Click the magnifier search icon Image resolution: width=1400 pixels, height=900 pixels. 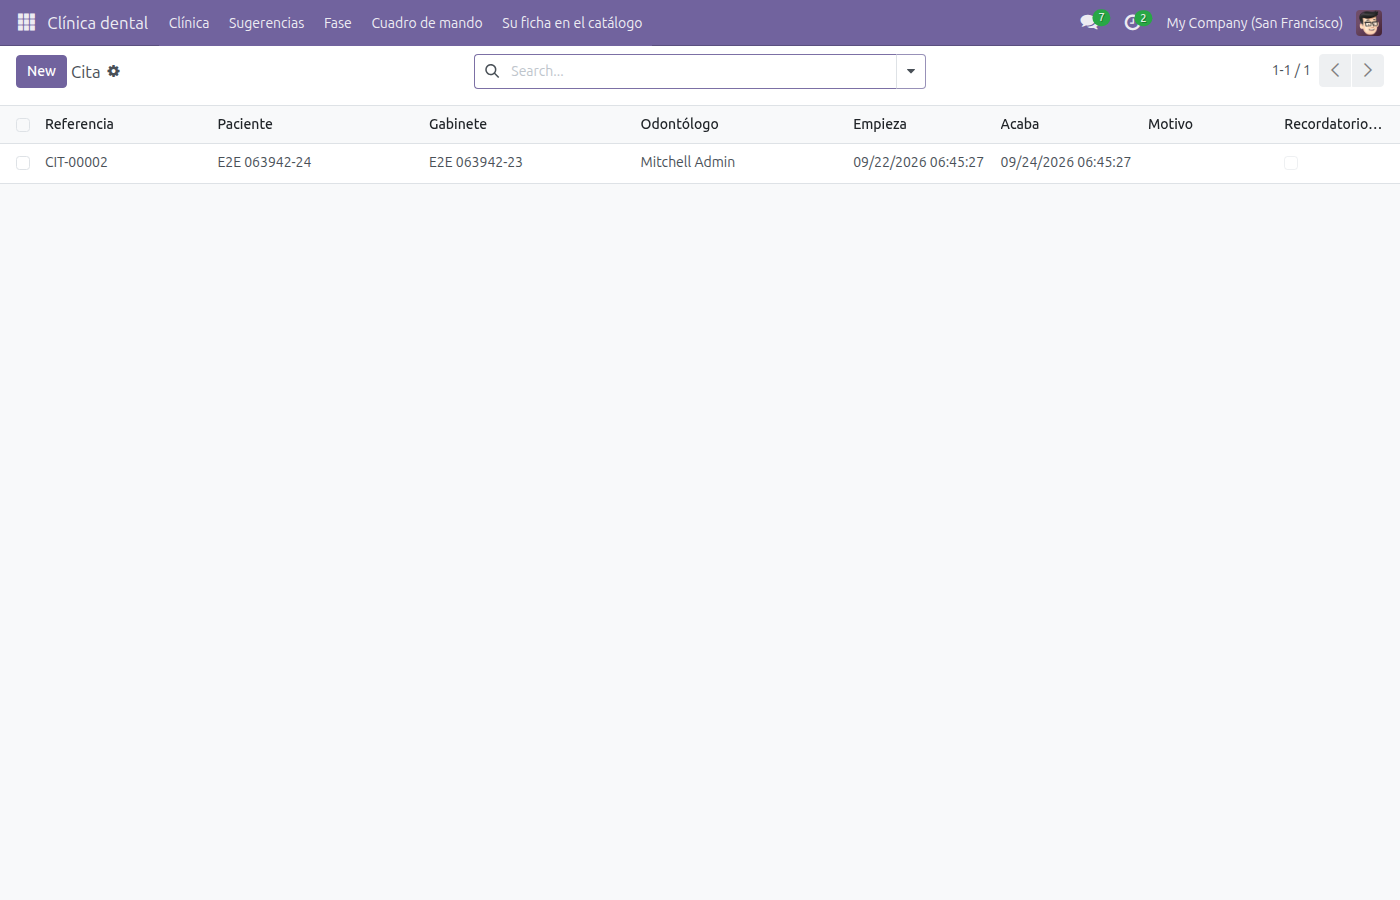point(492,71)
